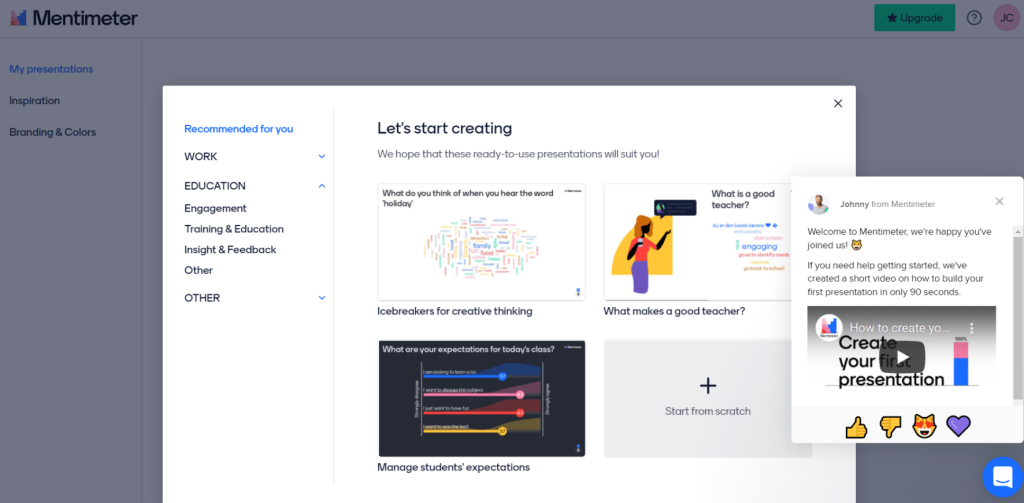This screenshot has width=1024, height=503.
Task: Open the chat launcher bubble icon
Action: click(1002, 477)
